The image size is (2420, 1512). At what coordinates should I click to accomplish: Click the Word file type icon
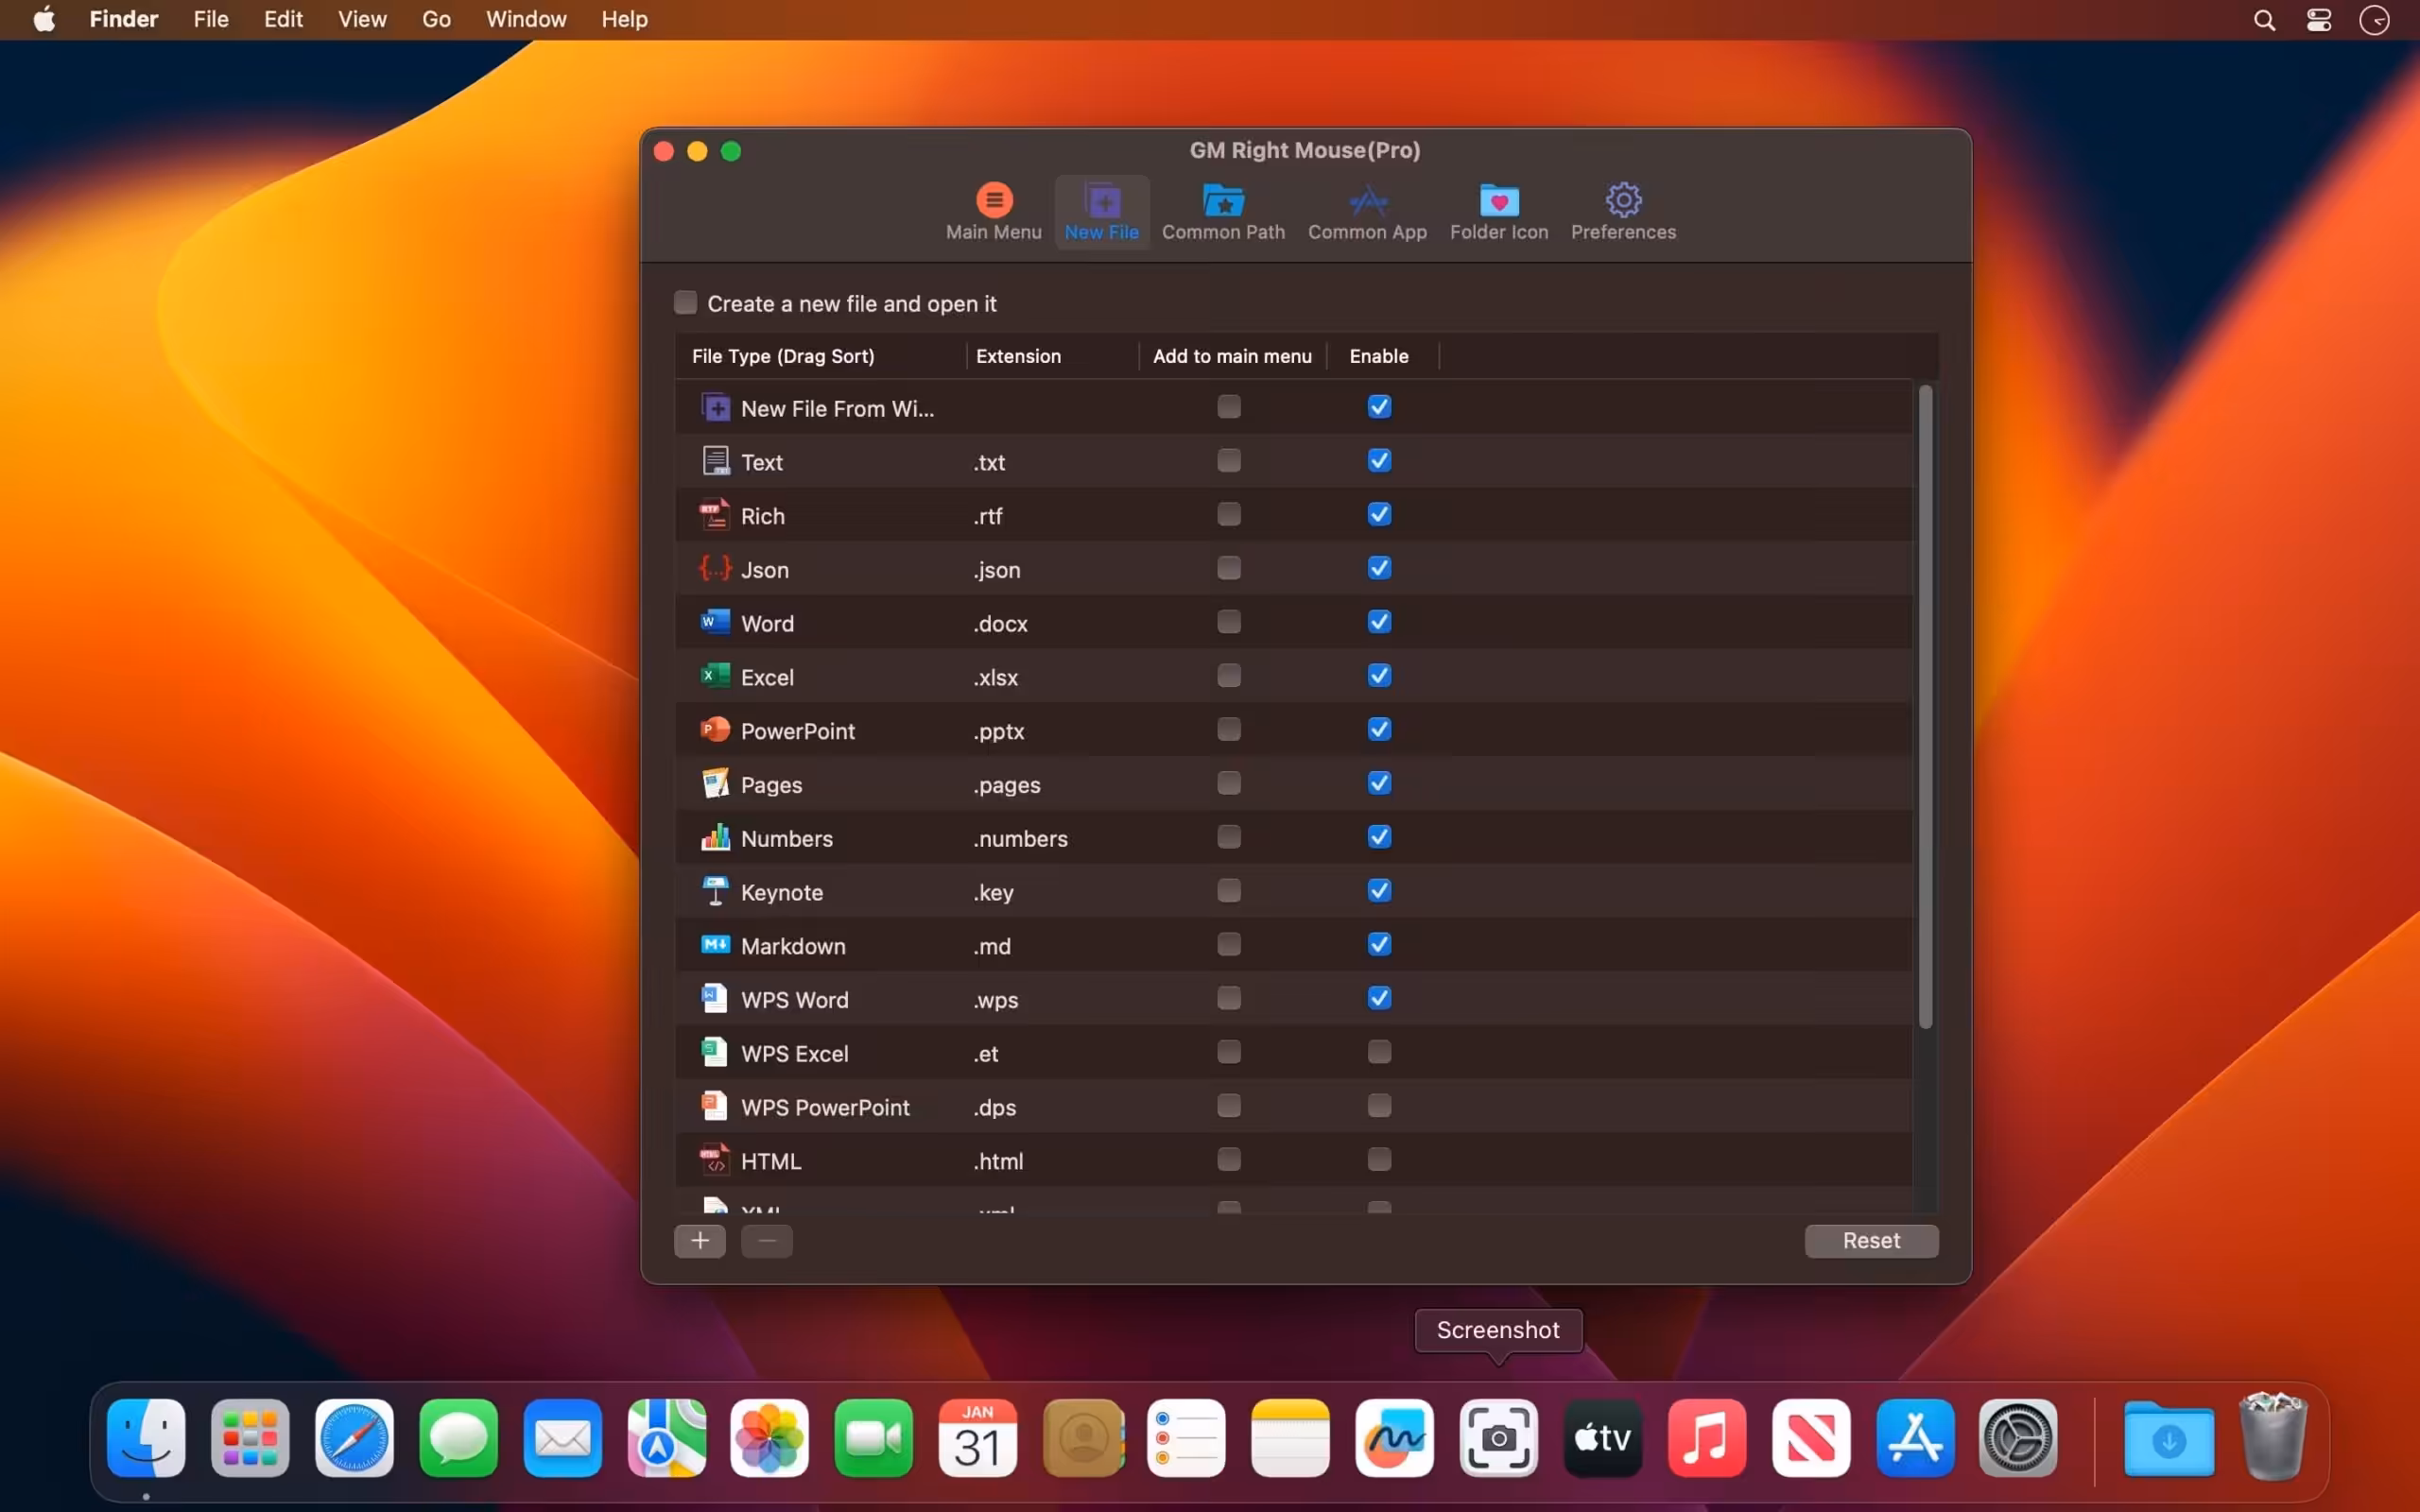(714, 622)
